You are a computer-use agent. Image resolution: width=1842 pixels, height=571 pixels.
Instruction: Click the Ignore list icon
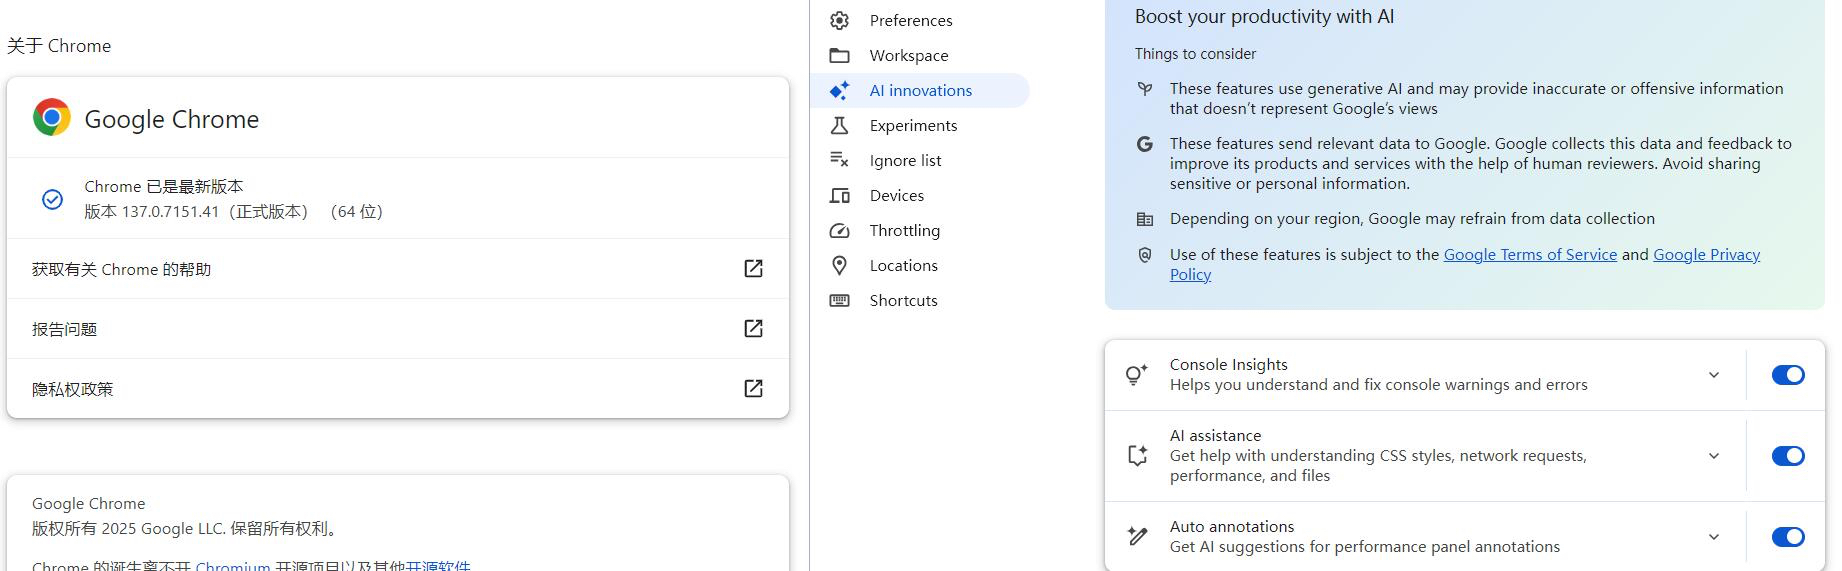pos(839,160)
